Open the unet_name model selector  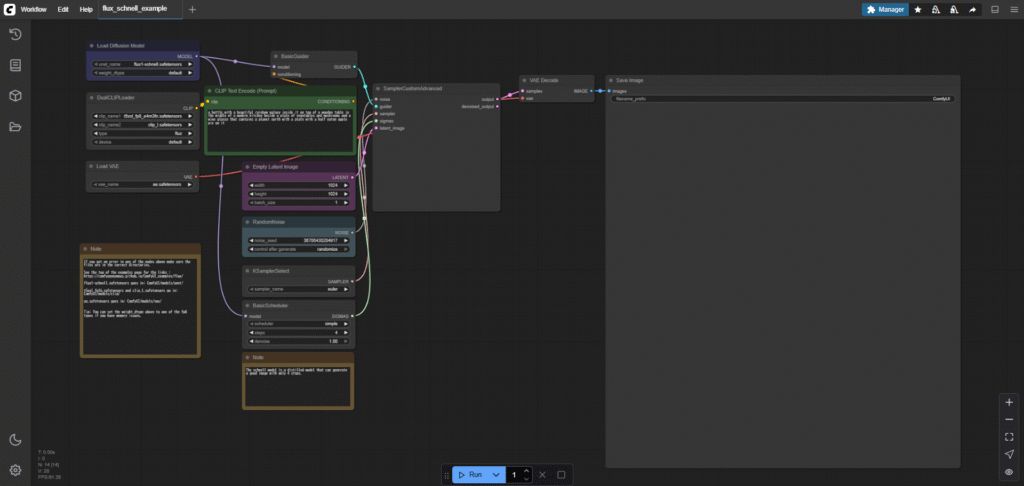tap(142, 64)
